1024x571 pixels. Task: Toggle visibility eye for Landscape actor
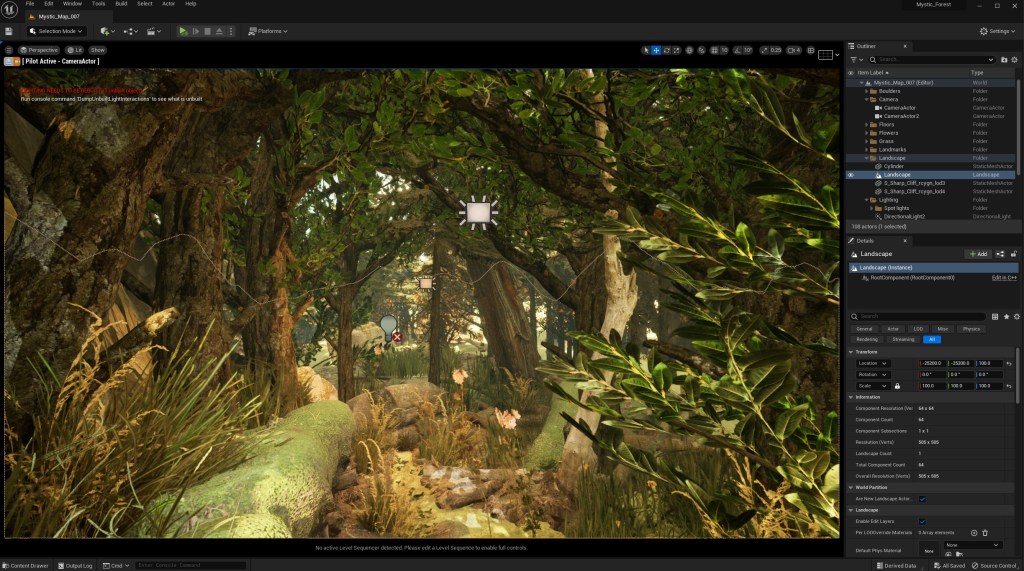tap(851, 175)
